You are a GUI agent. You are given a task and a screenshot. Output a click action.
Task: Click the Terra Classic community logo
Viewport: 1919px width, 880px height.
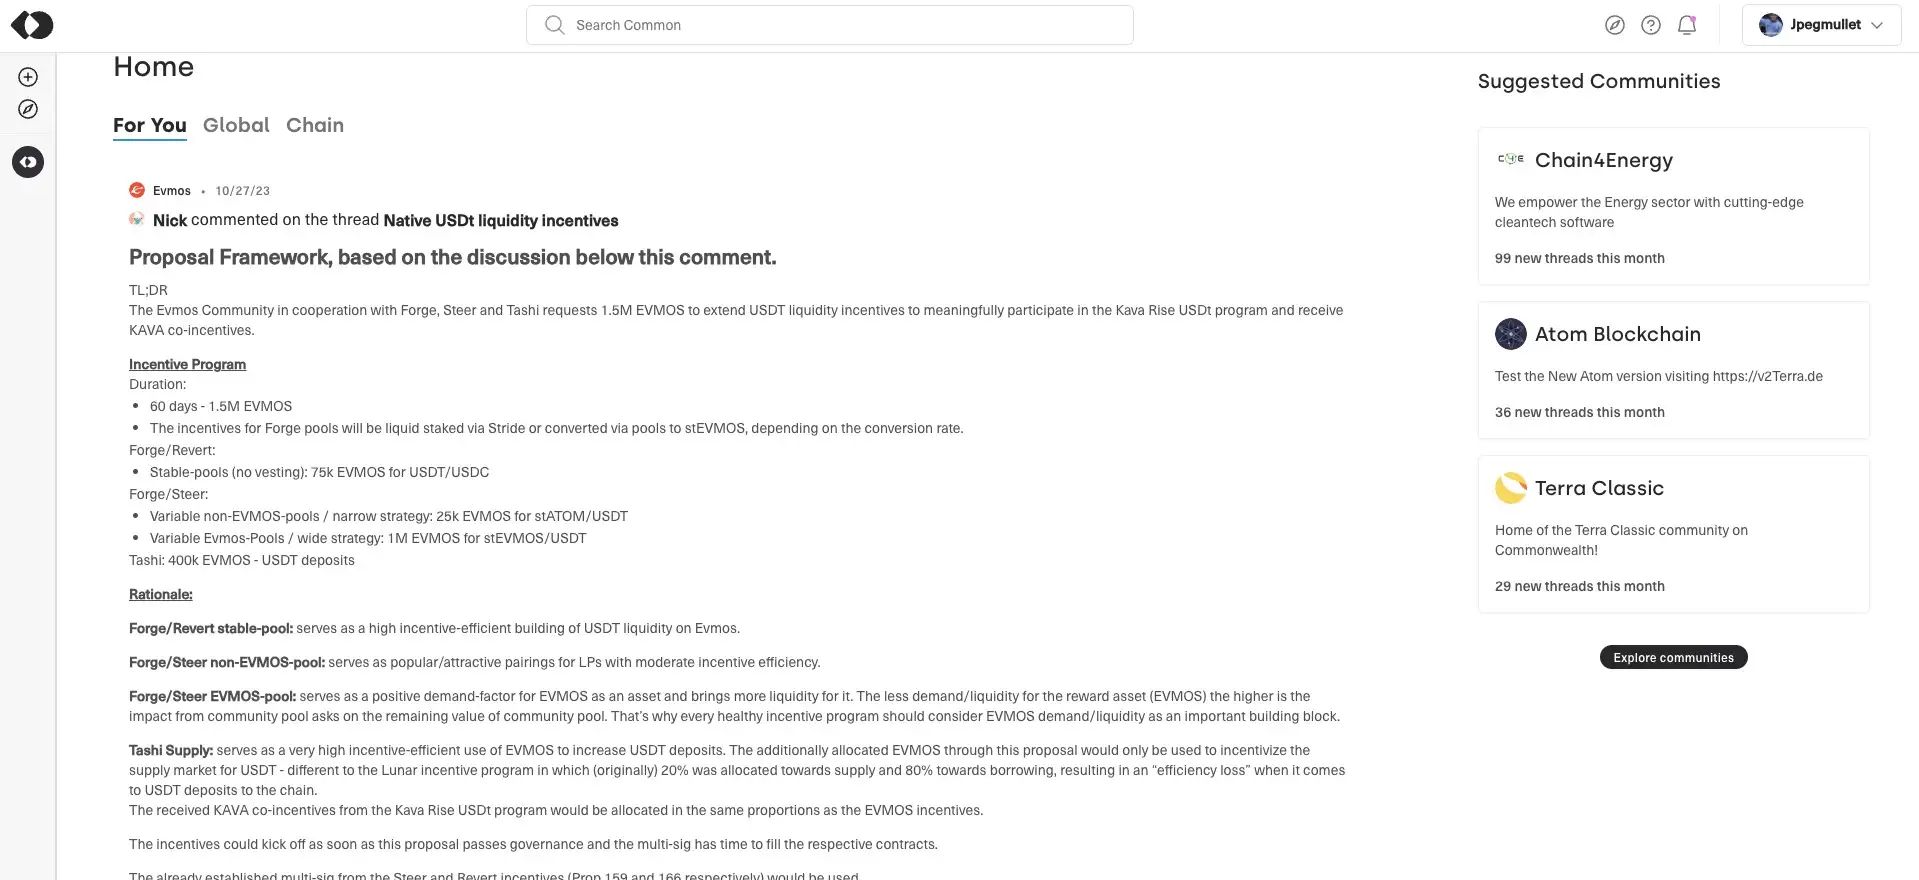(x=1511, y=488)
